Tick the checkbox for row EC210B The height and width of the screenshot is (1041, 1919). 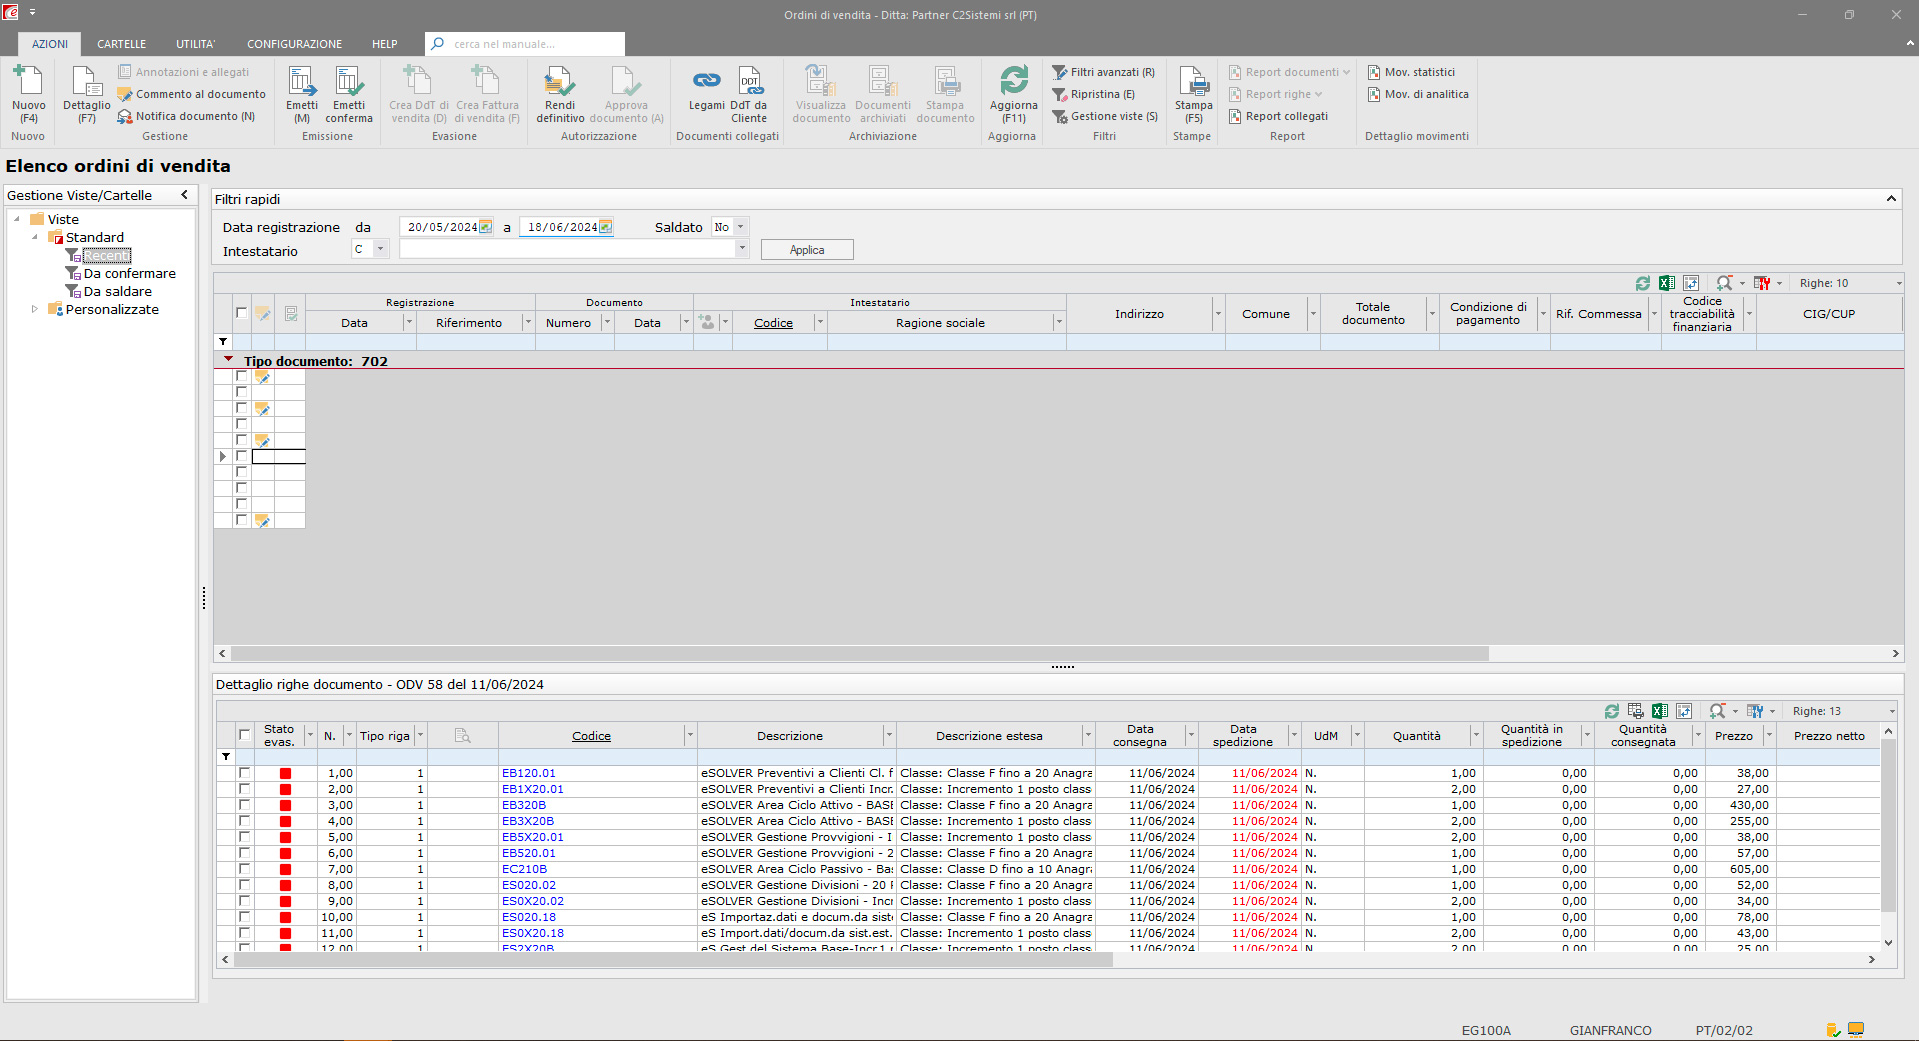click(244, 869)
